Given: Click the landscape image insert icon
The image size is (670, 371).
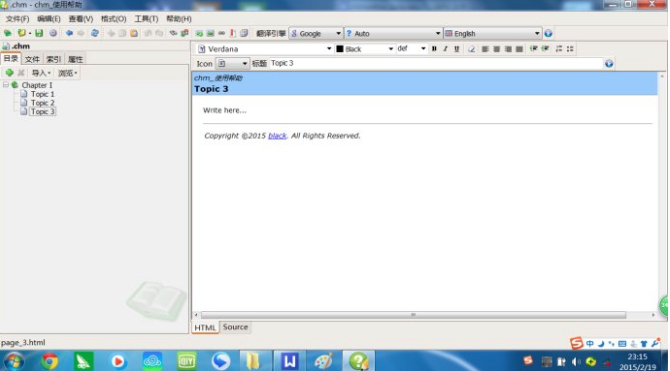Looking at the screenshot, I should point(210,33).
